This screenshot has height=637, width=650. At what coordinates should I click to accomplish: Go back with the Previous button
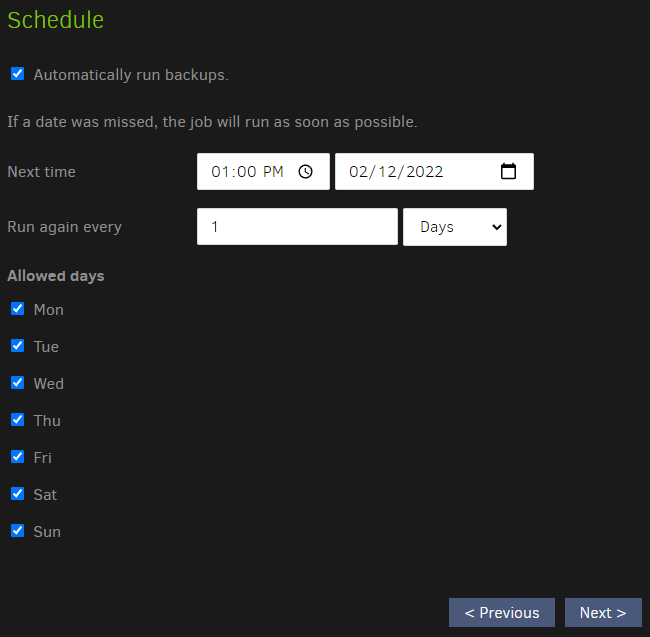point(501,613)
